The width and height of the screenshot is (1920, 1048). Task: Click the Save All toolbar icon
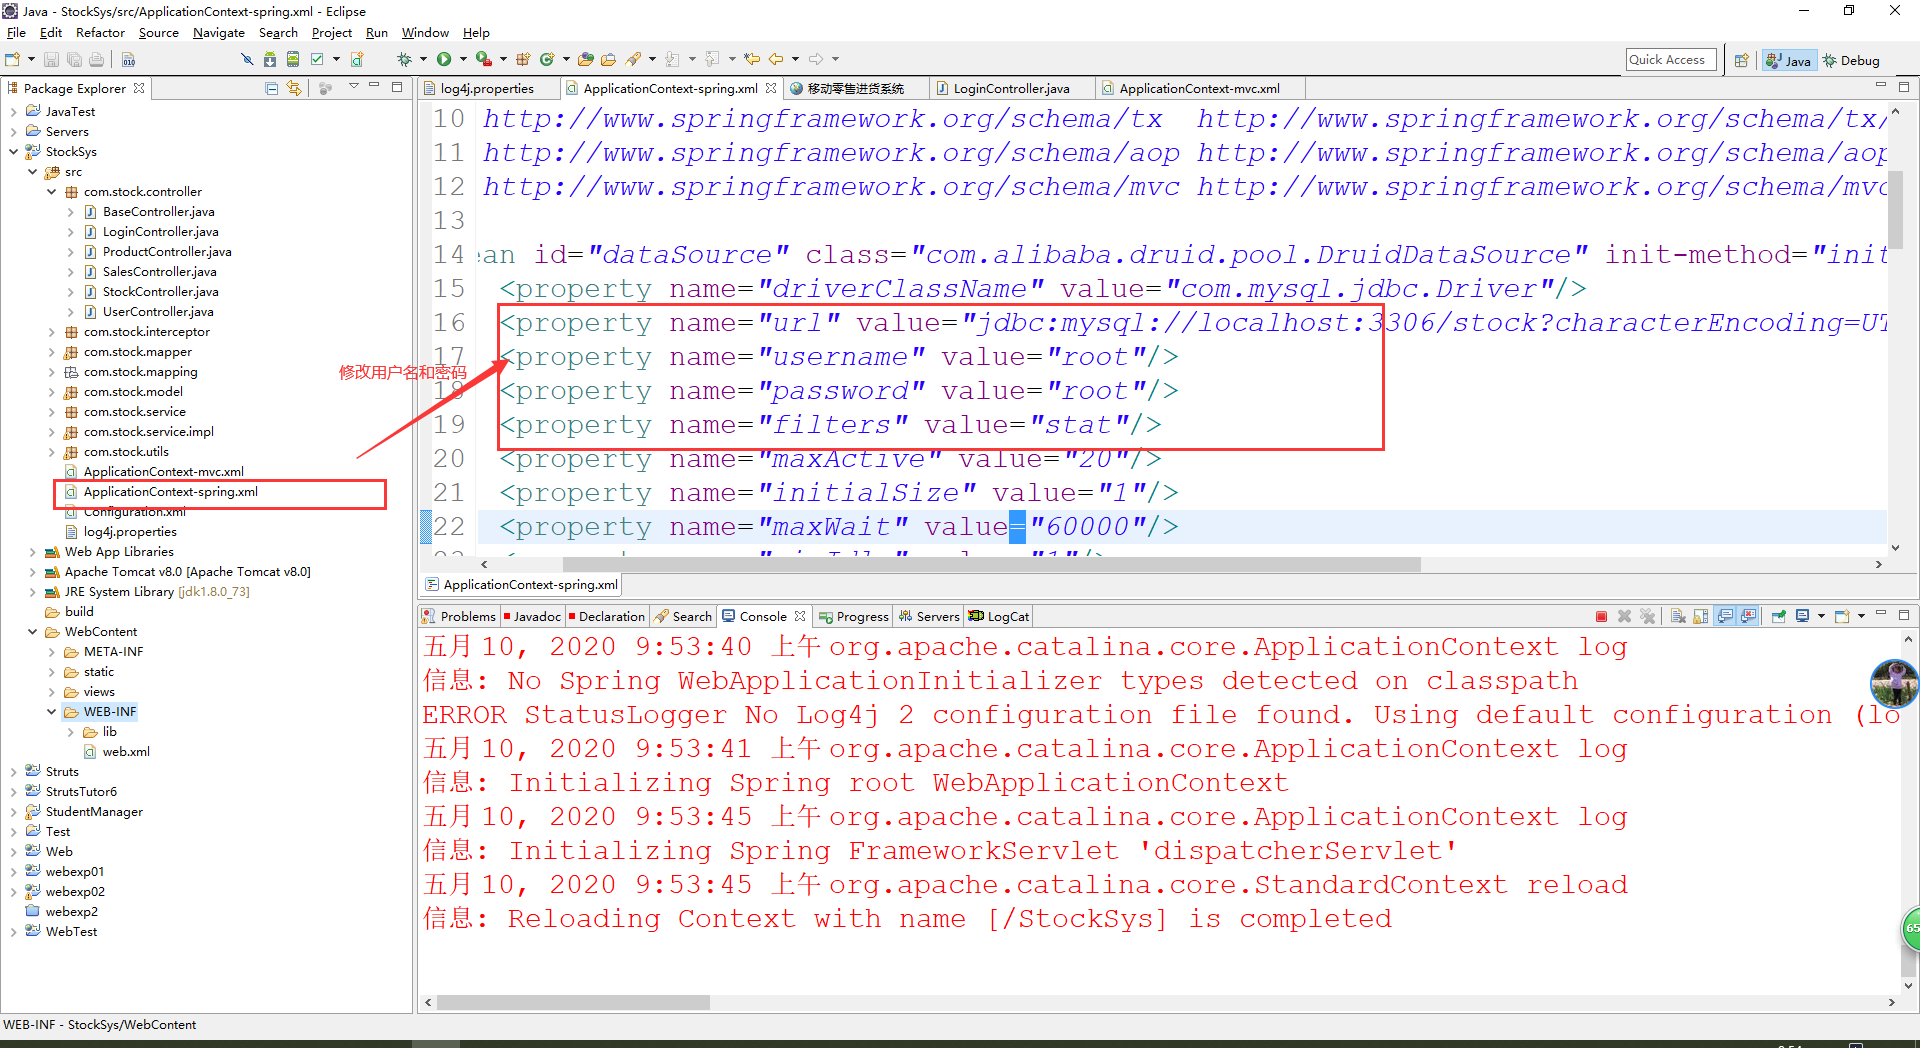pos(73,60)
